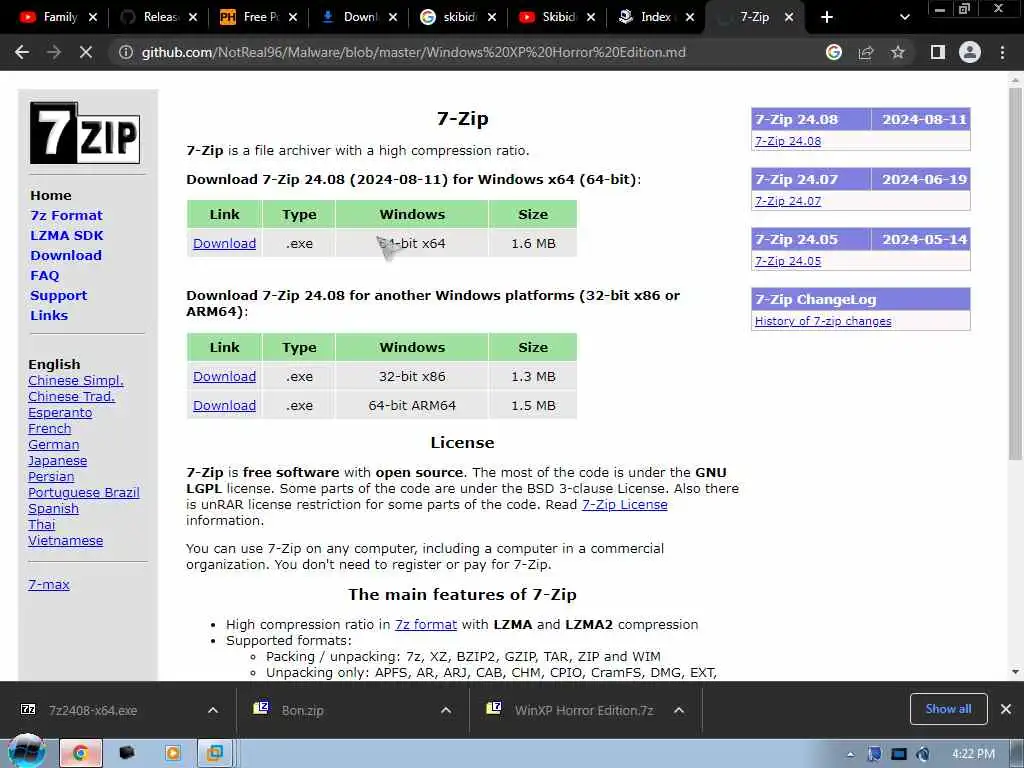Open the 7-Zip License link

point(624,505)
